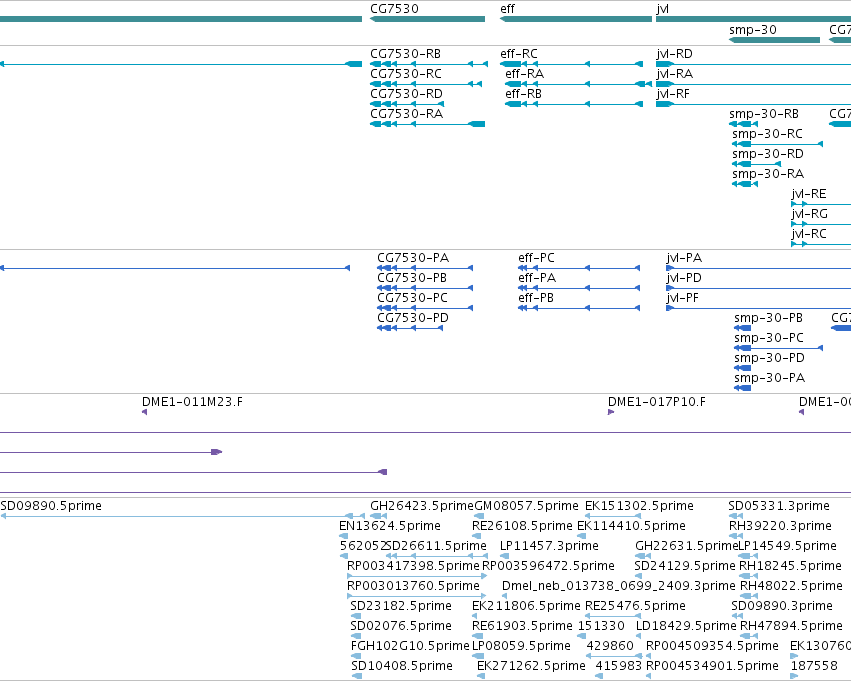851x681 pixels.
Task: Open the smp-30 gene label
Action: 753,30
